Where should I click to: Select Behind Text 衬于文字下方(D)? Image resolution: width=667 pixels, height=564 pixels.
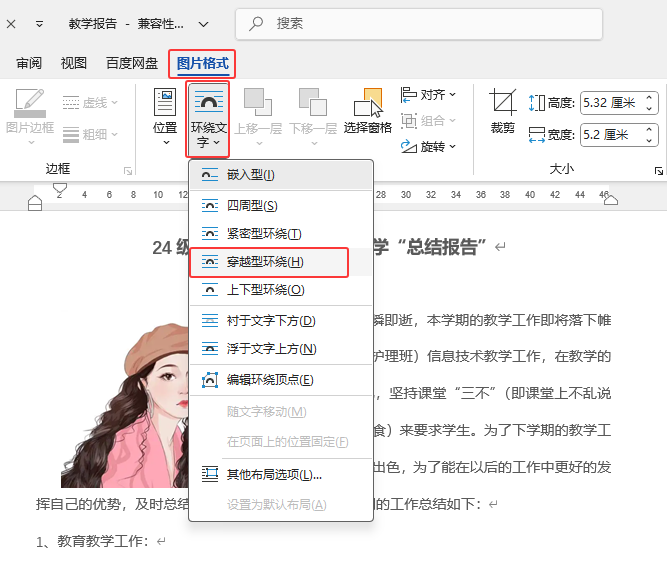(x=281, y=320)
